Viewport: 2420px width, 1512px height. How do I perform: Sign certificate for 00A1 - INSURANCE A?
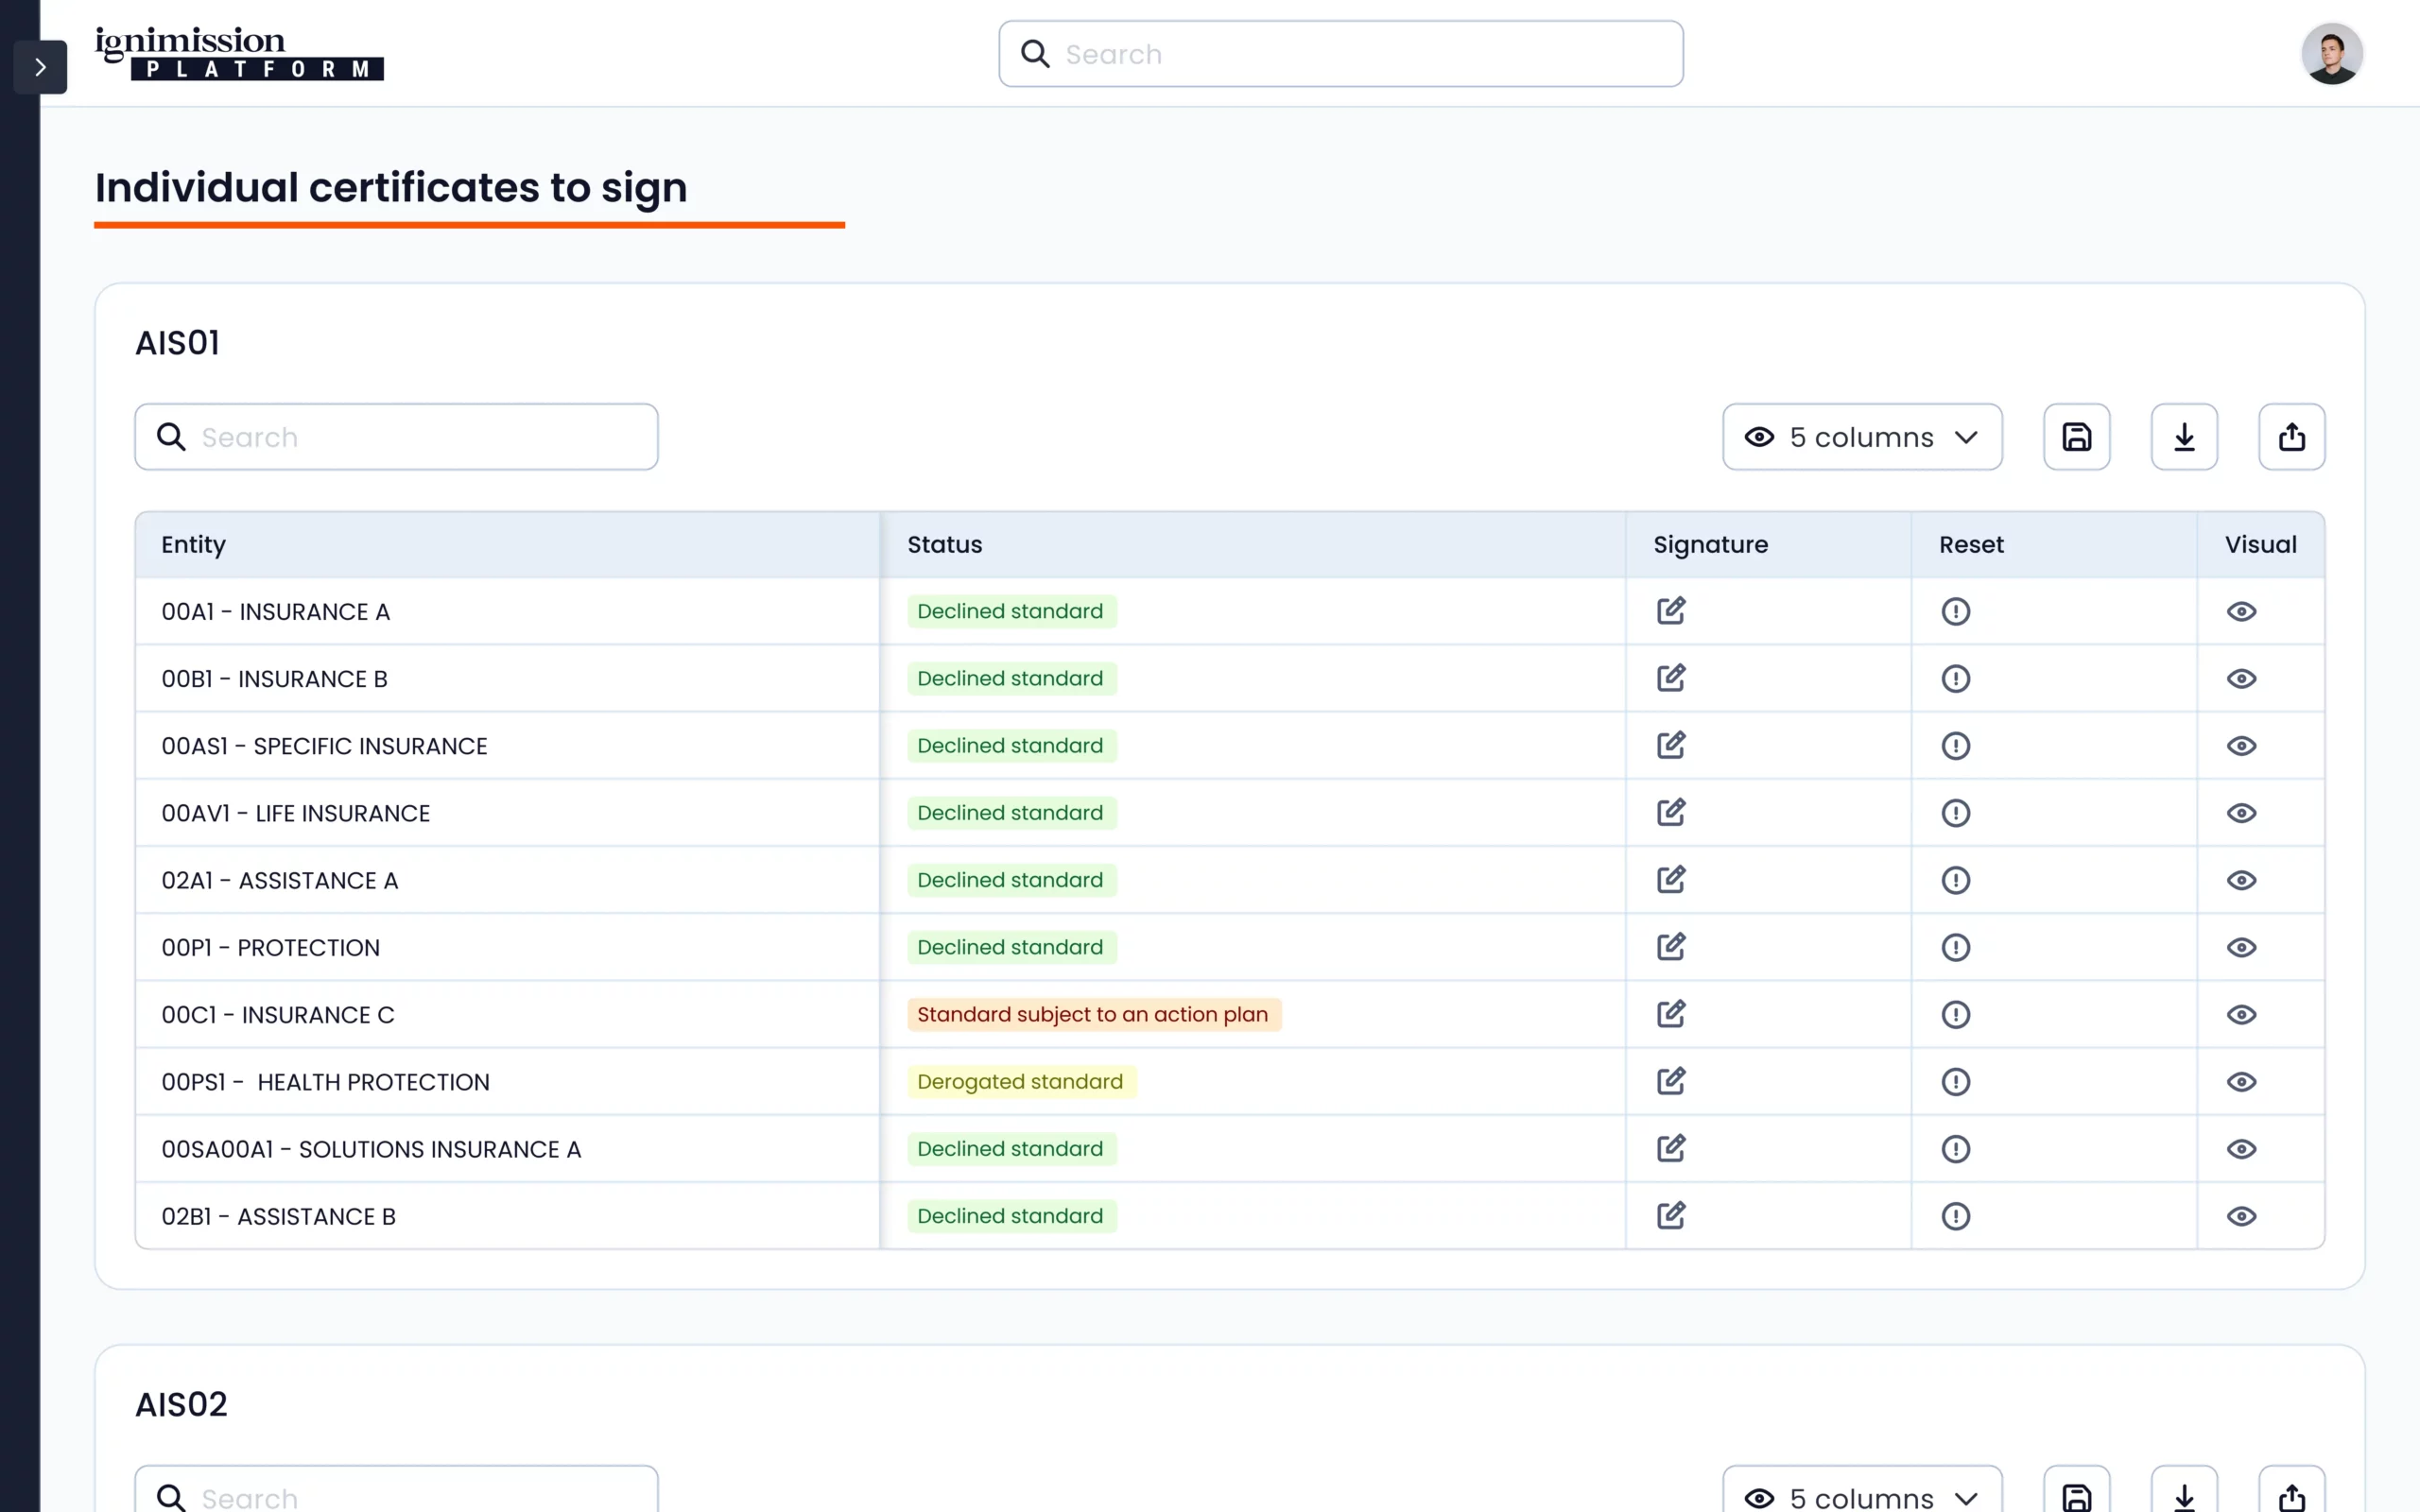pos(1671,611)
